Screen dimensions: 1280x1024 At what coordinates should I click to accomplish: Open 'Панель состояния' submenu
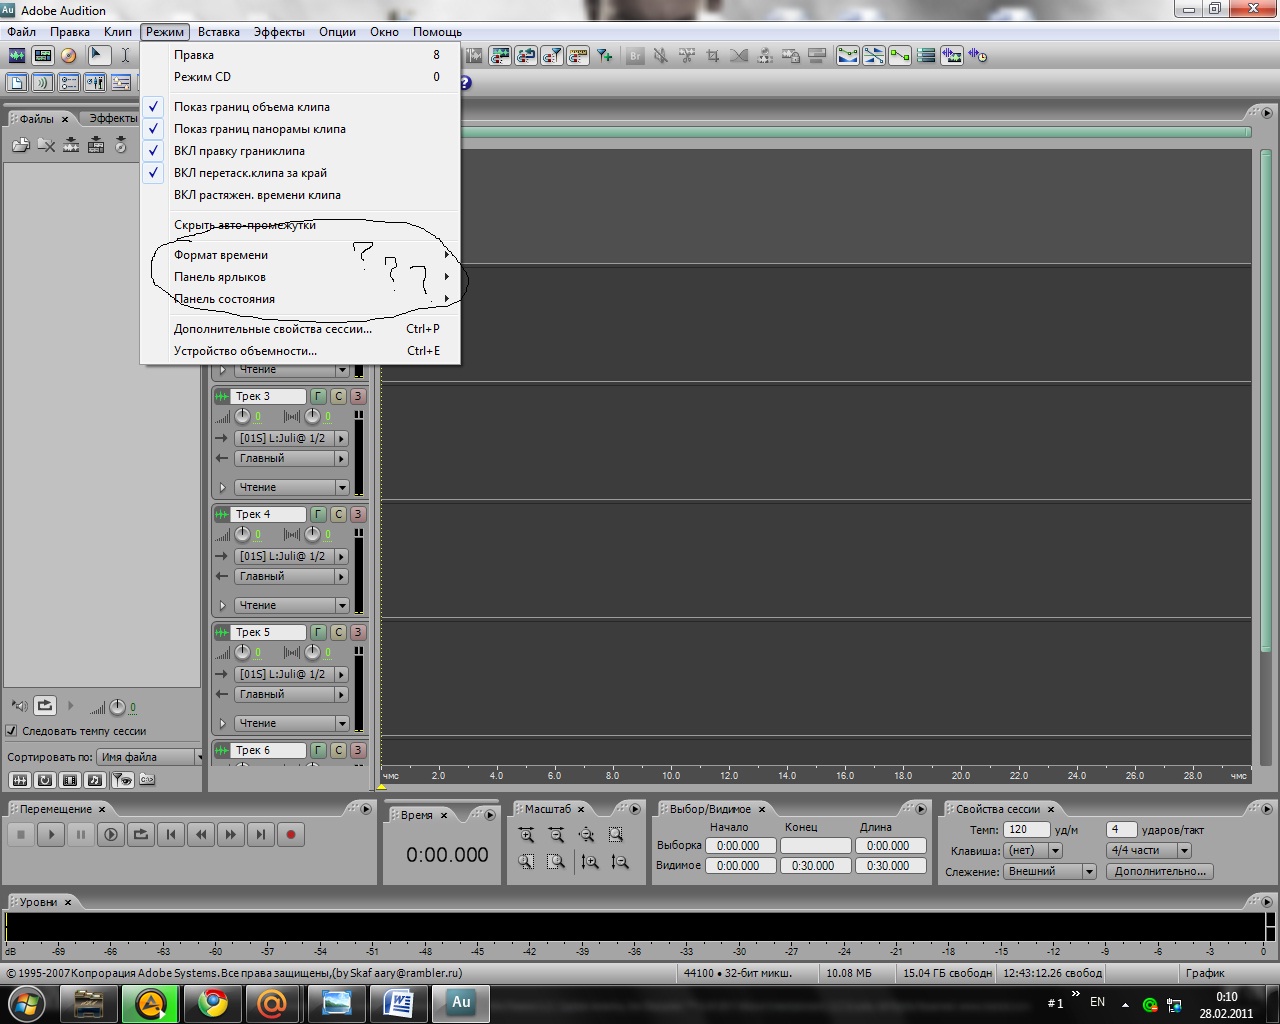[x=300, y=299]
